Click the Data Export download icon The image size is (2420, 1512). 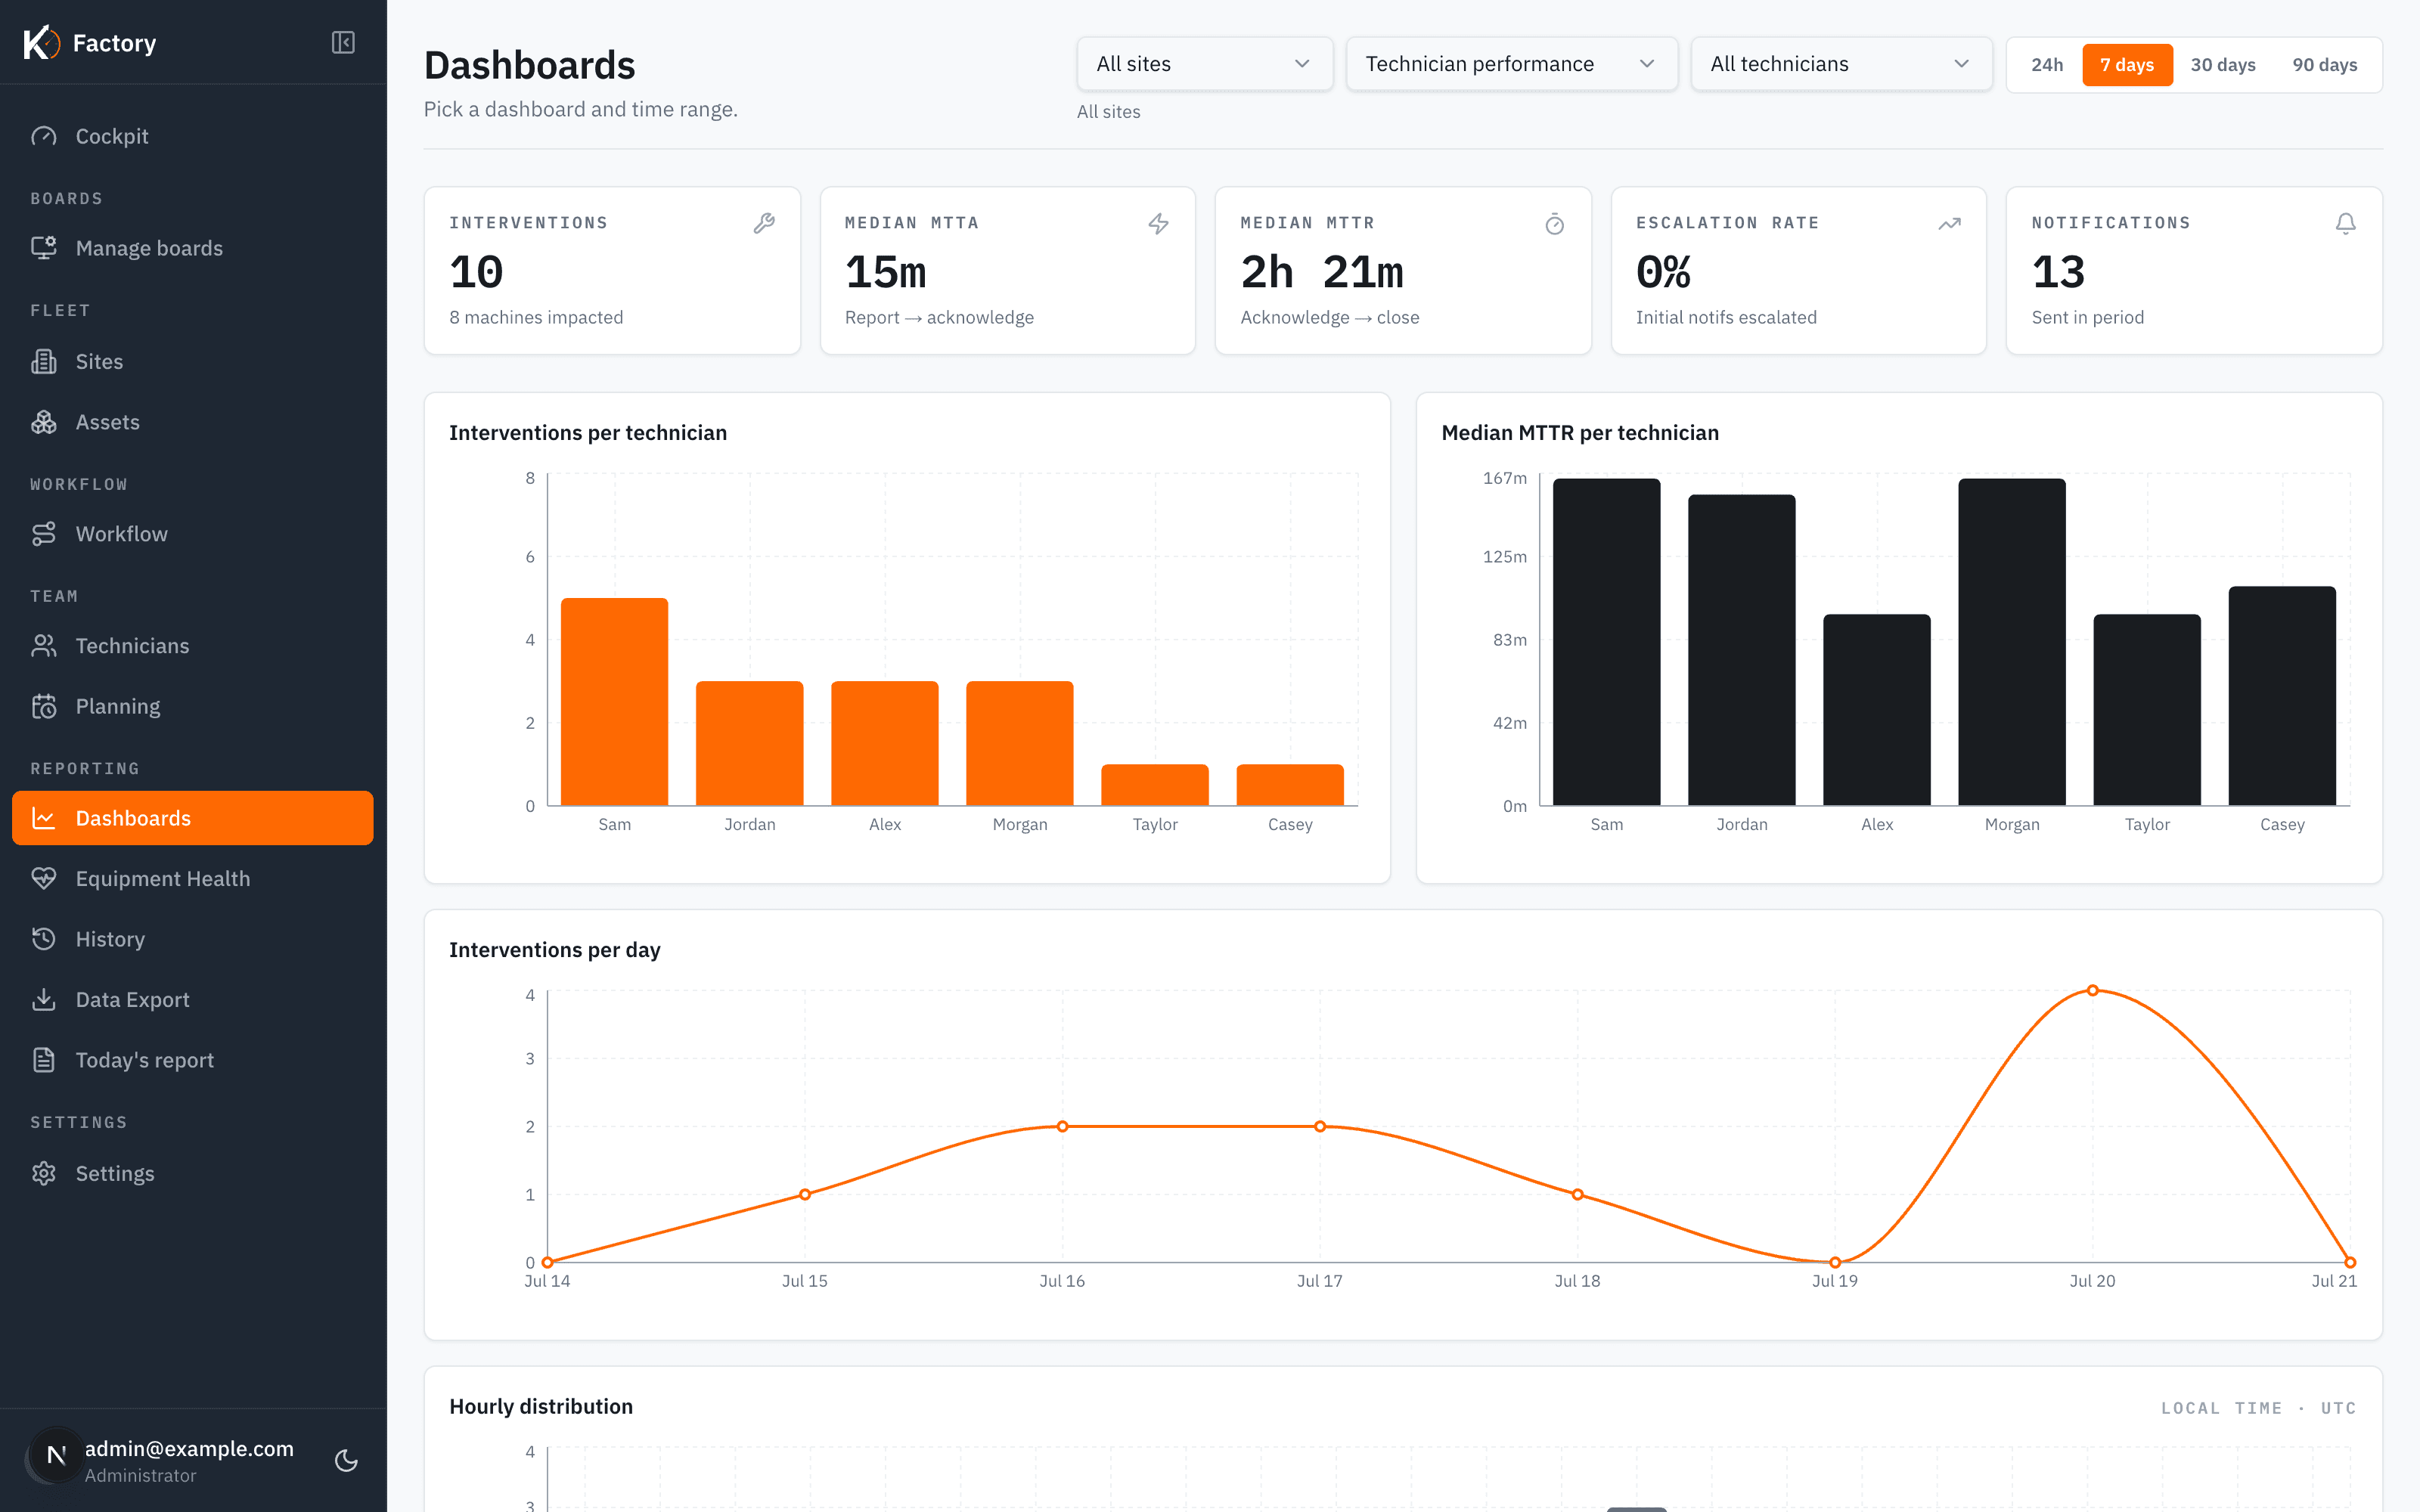[44, 999]
